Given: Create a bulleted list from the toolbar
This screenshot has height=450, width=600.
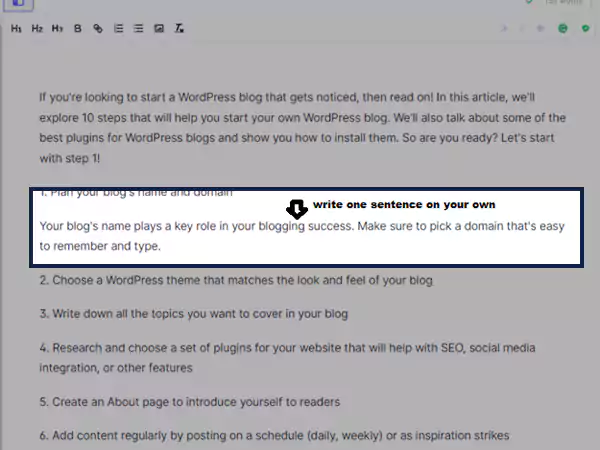Looking at the screenshot, I should [139, 28].
